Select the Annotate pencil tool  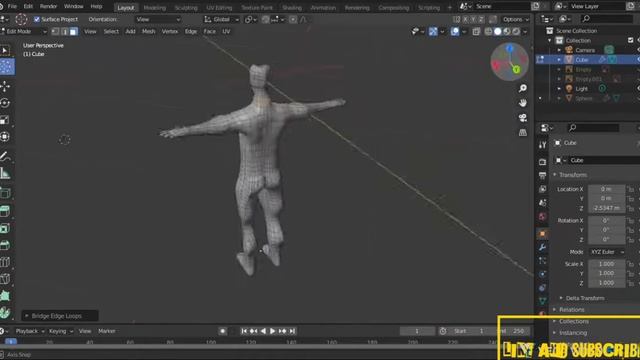(5, 156)
